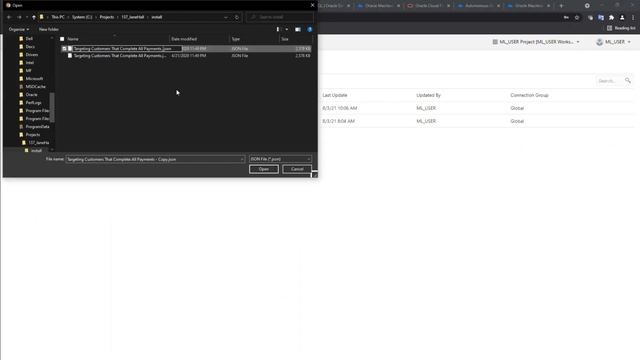This screenshot has height=360, width=640.
Task: Open recent locations dropdown beside forward arrow
Action: point(27,17)
